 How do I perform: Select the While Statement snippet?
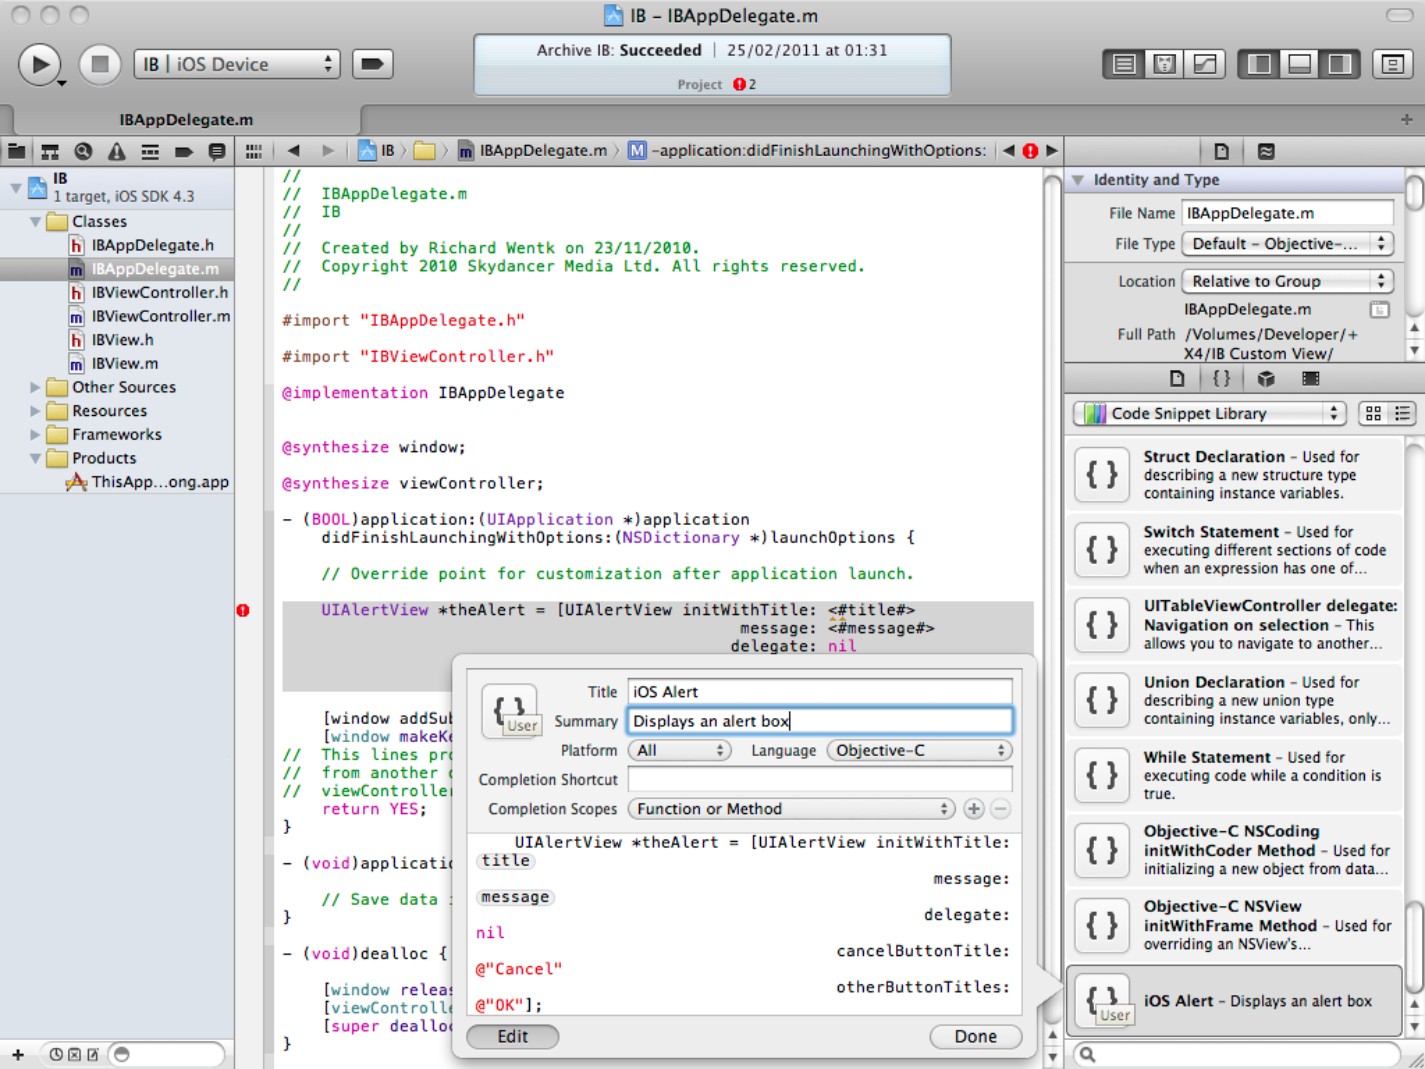coord(1235,775)
